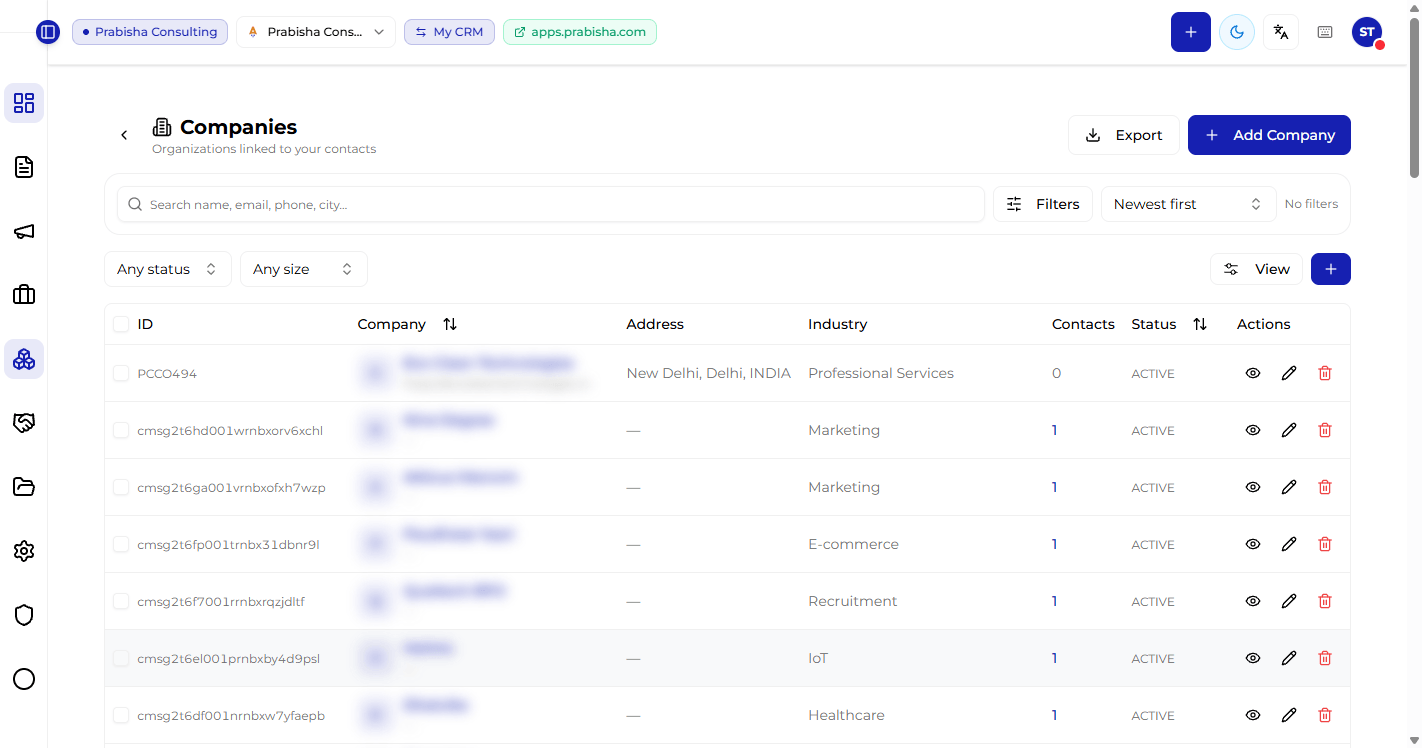
Task: Expand the Prabisha Cons... workspace dropdown
Action: click(x=316, y=32)
